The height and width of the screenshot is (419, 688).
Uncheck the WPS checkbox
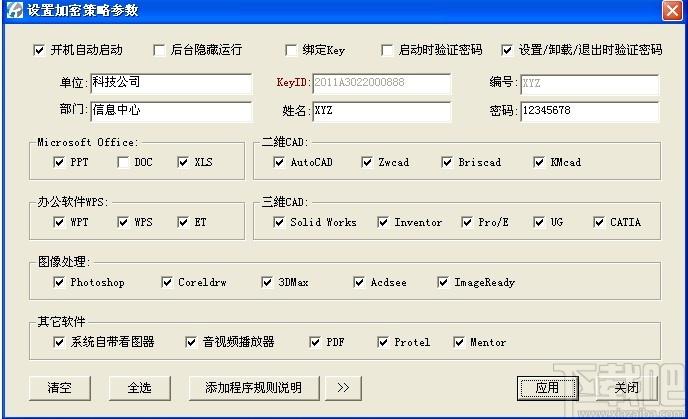tap(123, 222)
